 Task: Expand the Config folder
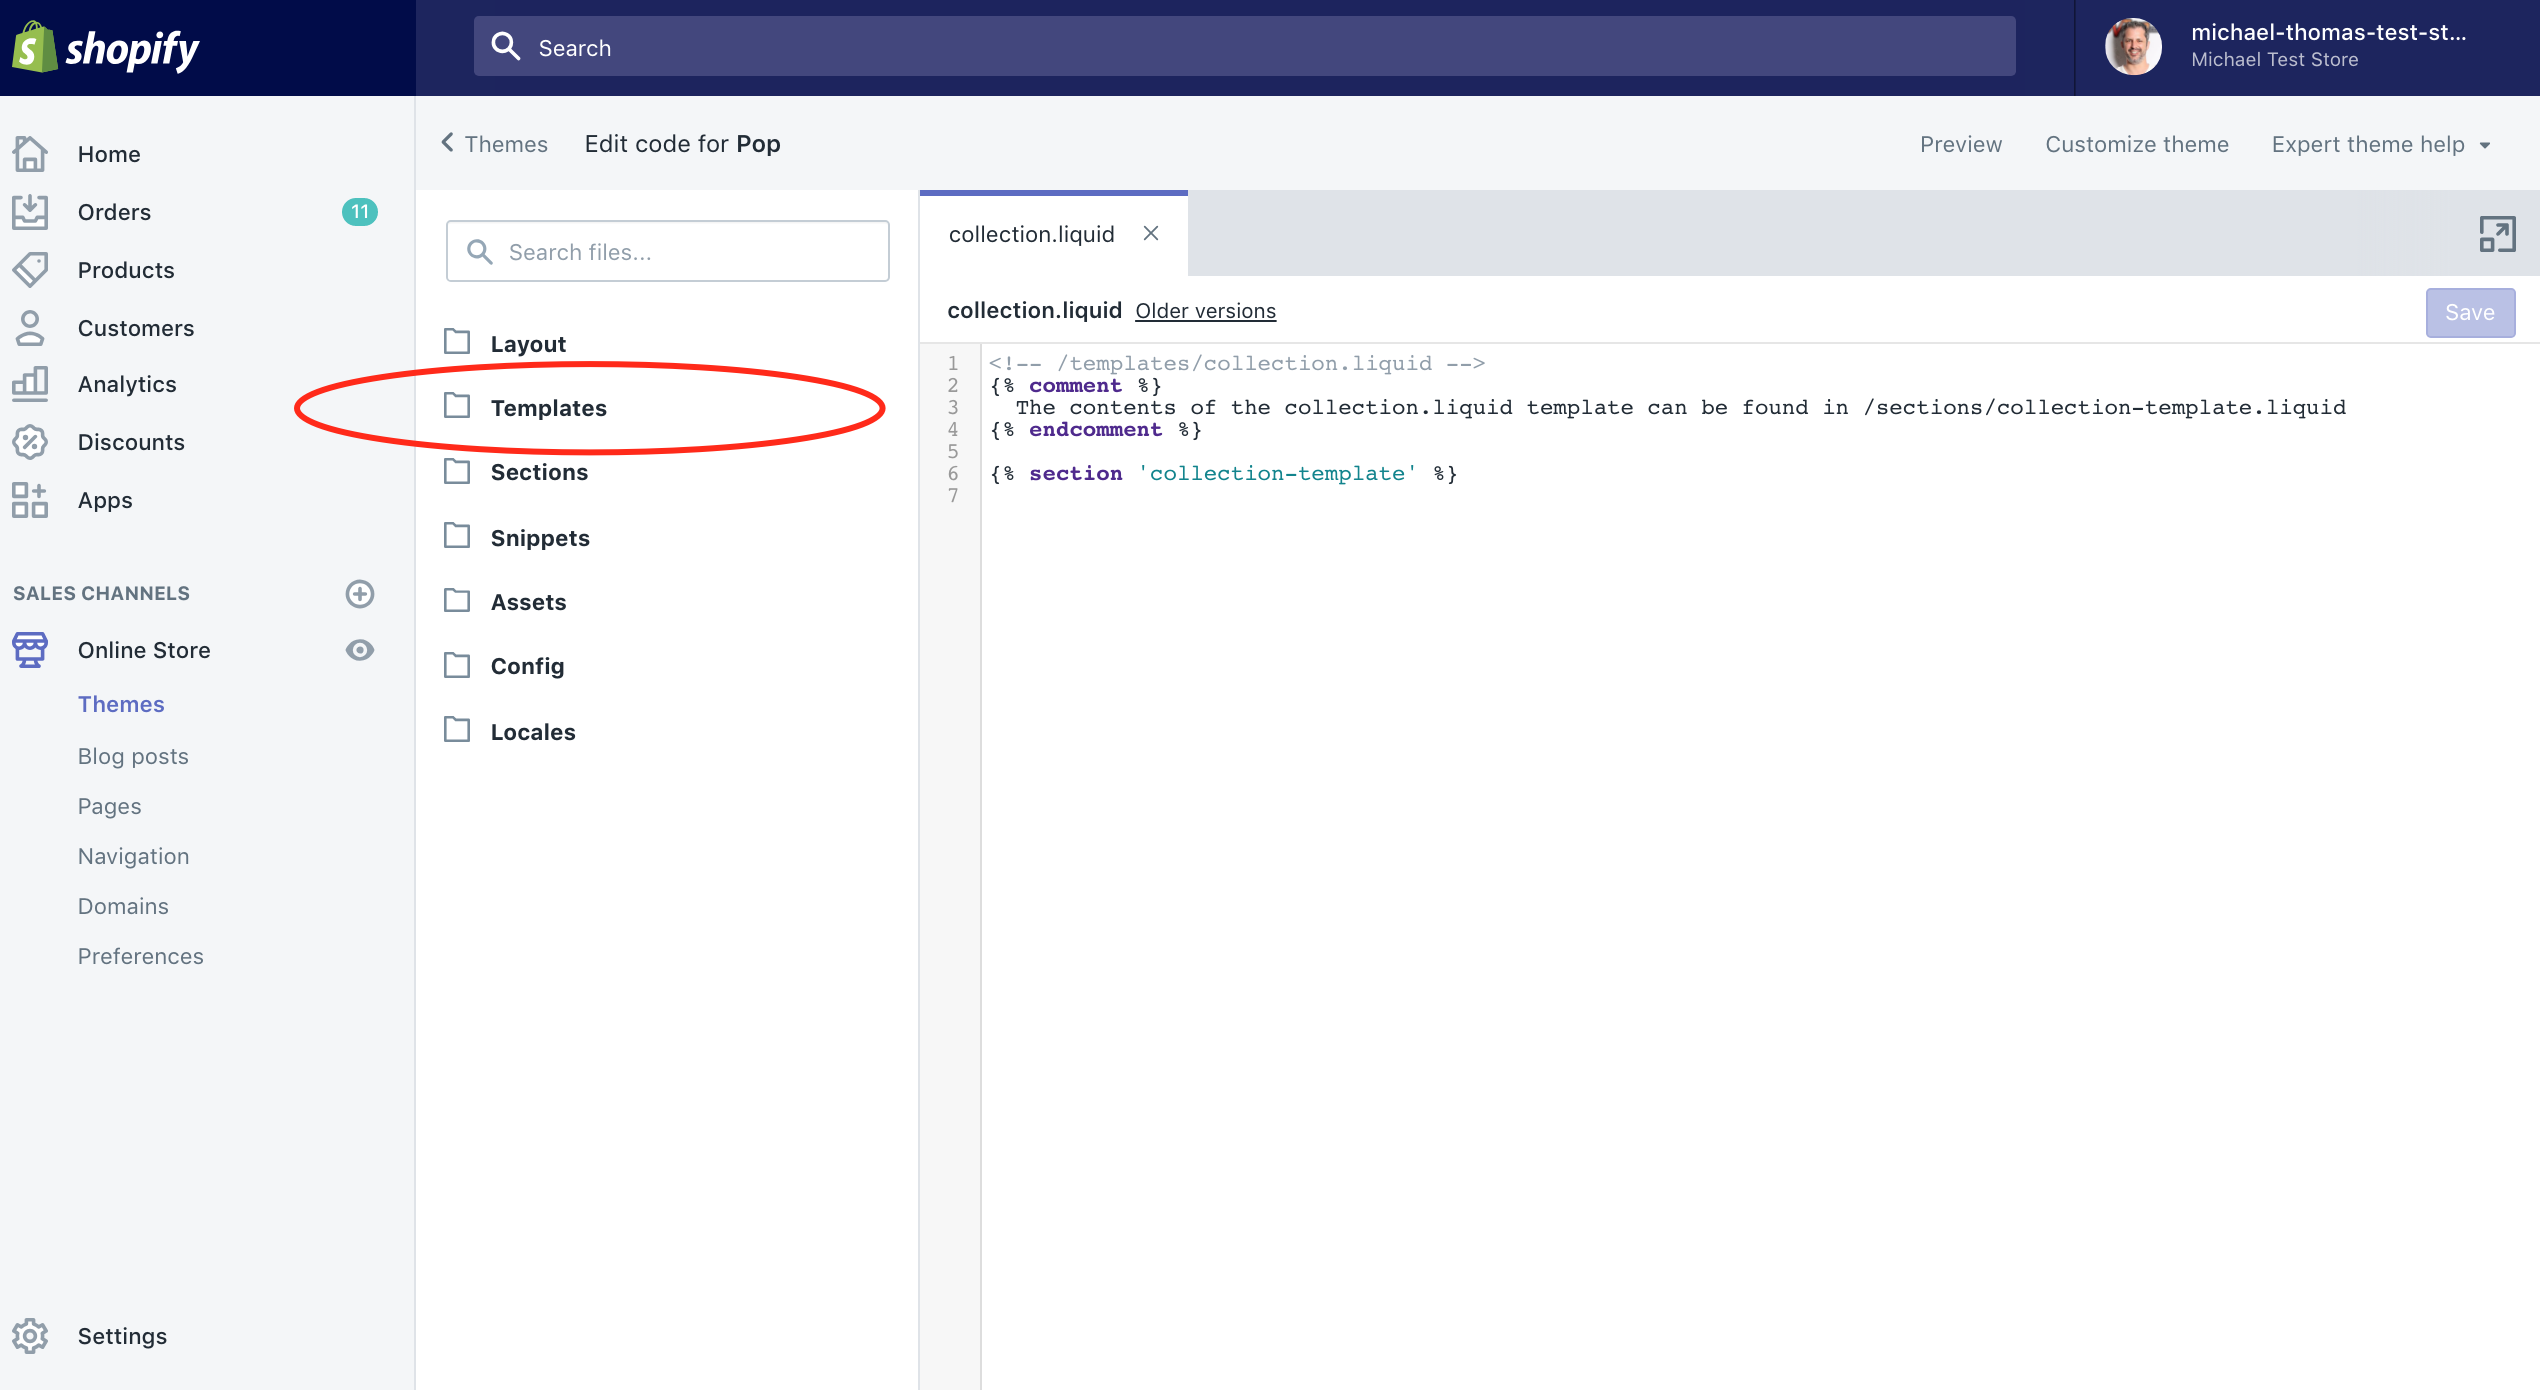[x=527, y=666]
